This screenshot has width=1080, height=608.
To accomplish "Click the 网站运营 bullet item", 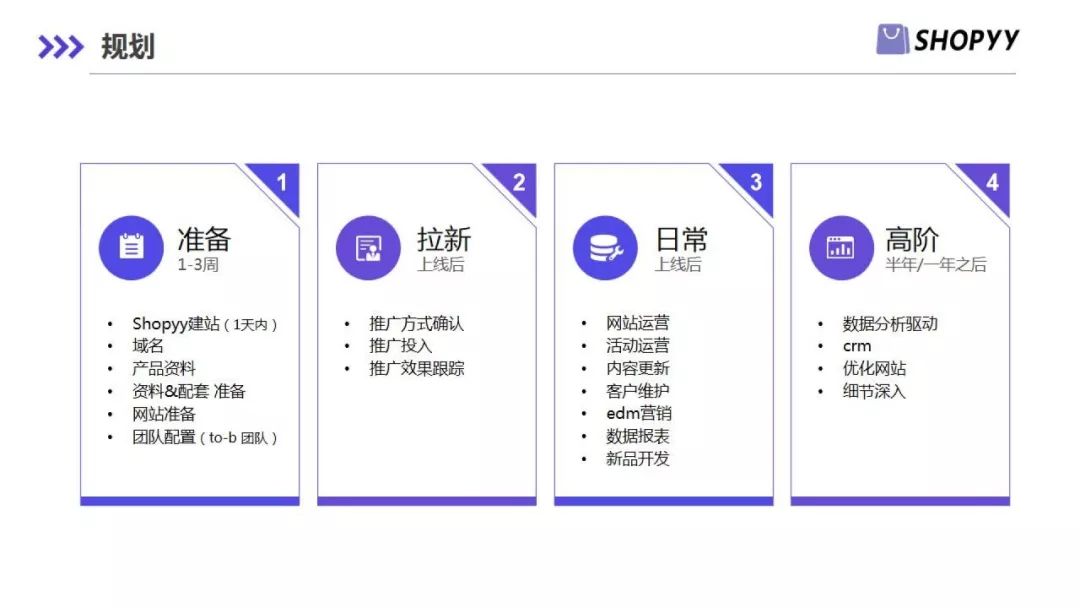I will pos(638,323).
